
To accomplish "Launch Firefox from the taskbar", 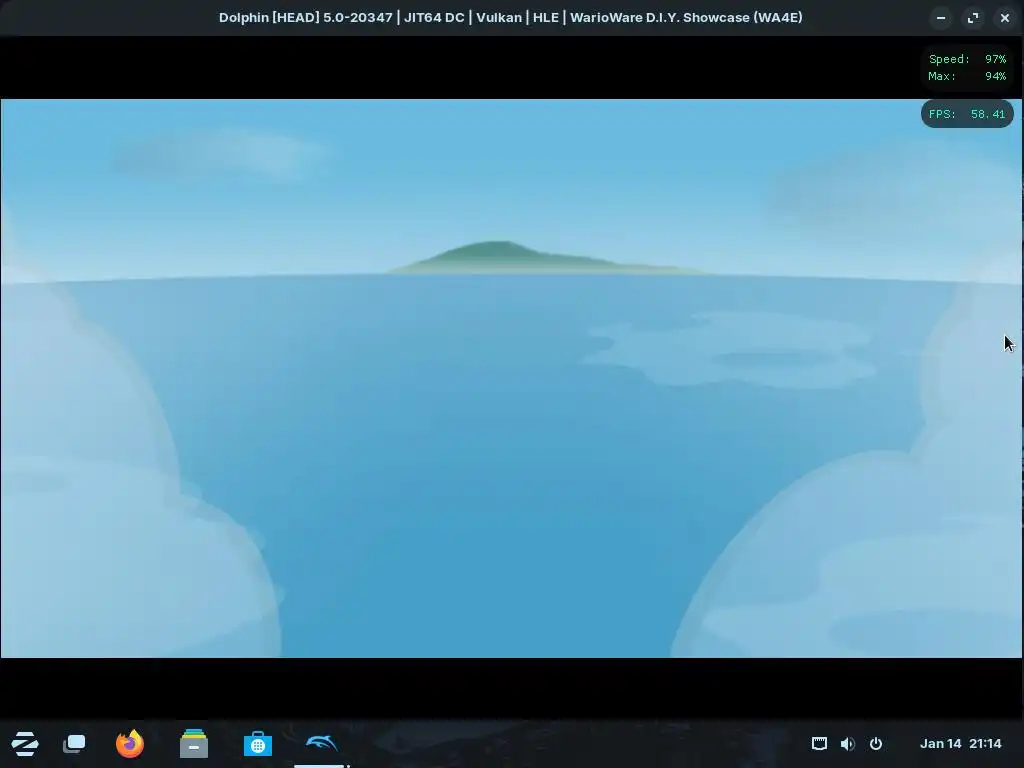I will 129,744.
